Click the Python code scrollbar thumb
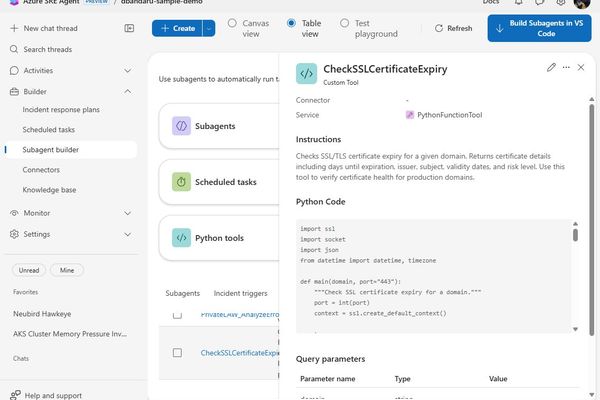This screenshot has height=400, width=600. [x=576, y=235]
